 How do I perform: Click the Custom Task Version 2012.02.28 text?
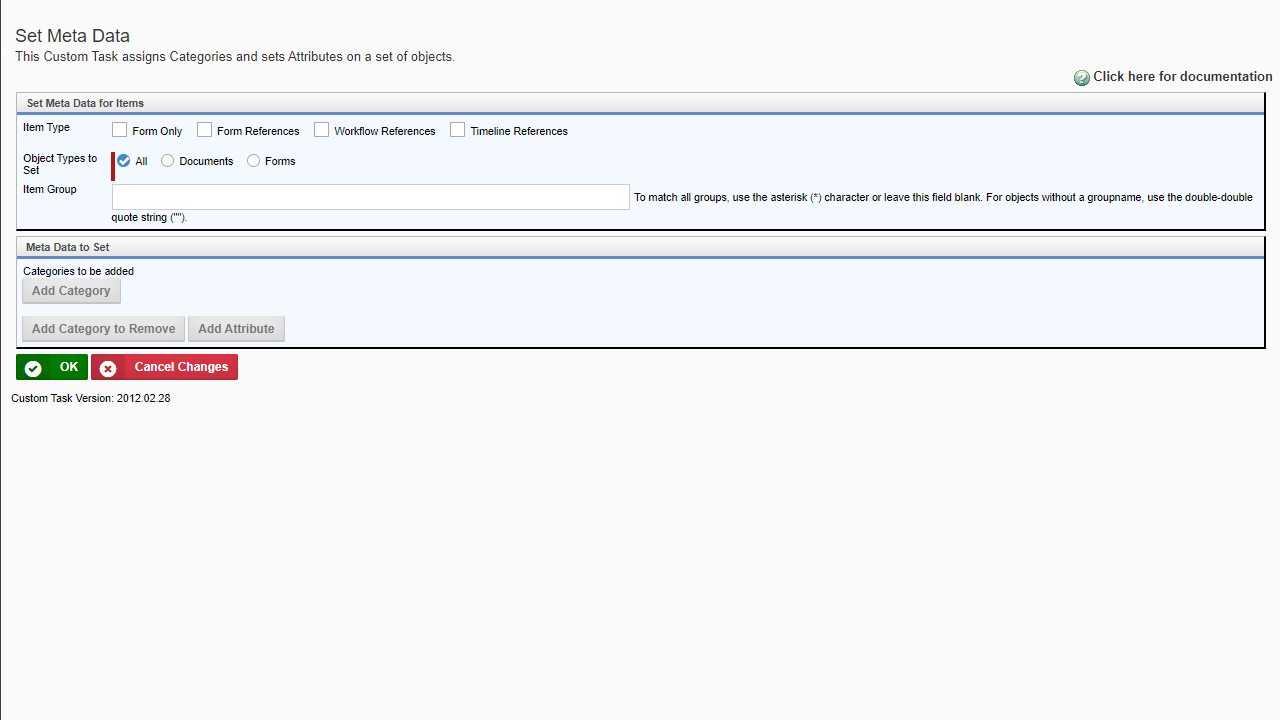(91, 398)
